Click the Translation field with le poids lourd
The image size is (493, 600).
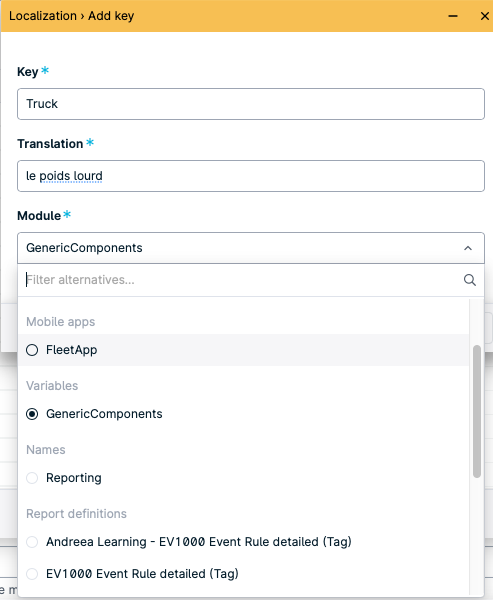251,176
